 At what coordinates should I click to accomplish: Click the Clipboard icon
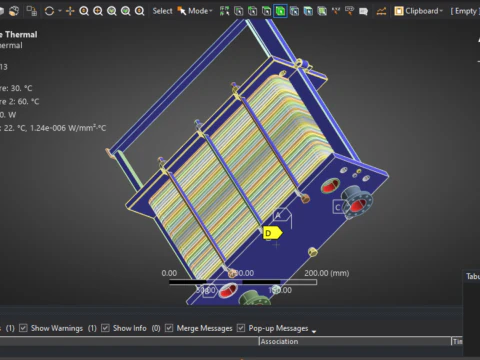pyautogui.click(x=399, y=11)
